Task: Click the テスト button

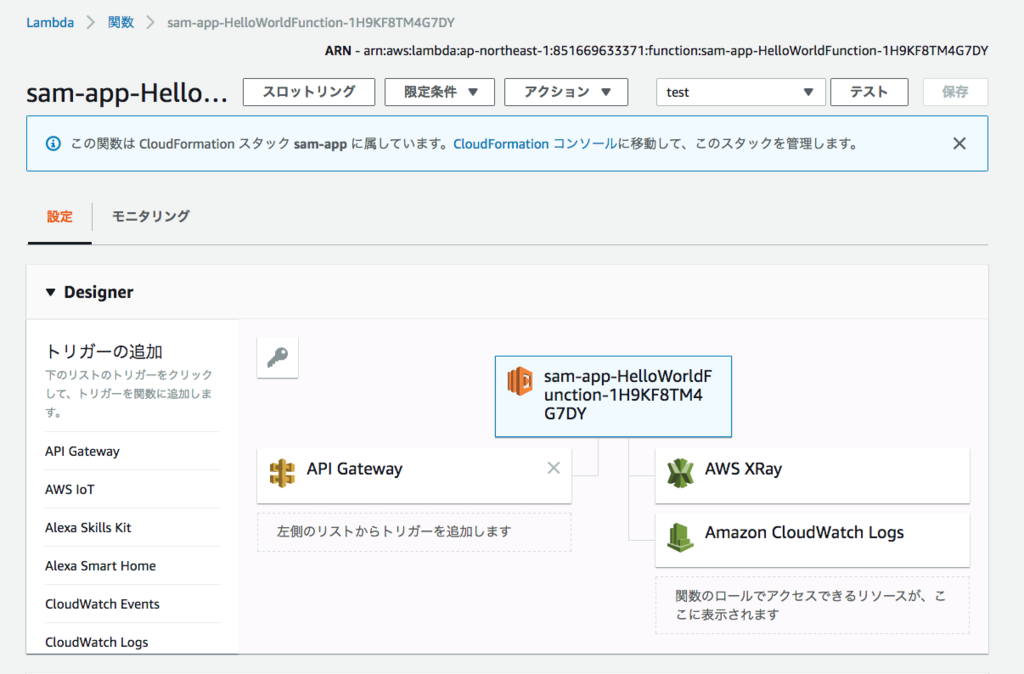Action: click(869, 92)
